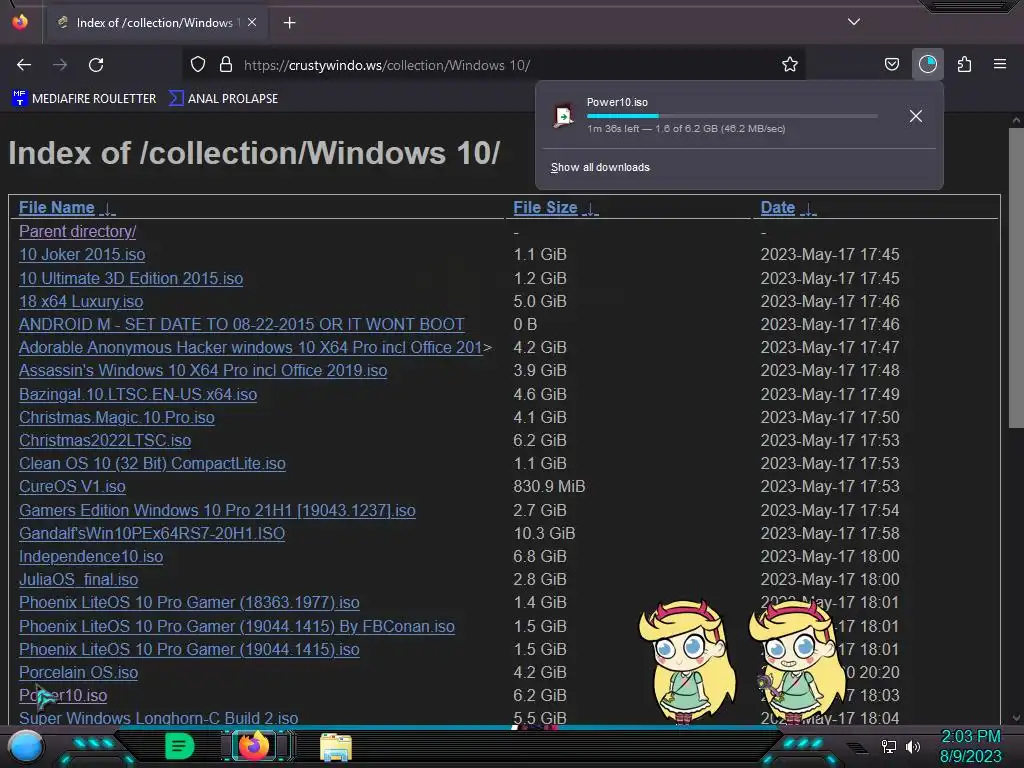Download Gamers Edition Windows 10 Pro 21H1 ISO
The width and height of the screenshot is (1024, 768).
[217, 510]
